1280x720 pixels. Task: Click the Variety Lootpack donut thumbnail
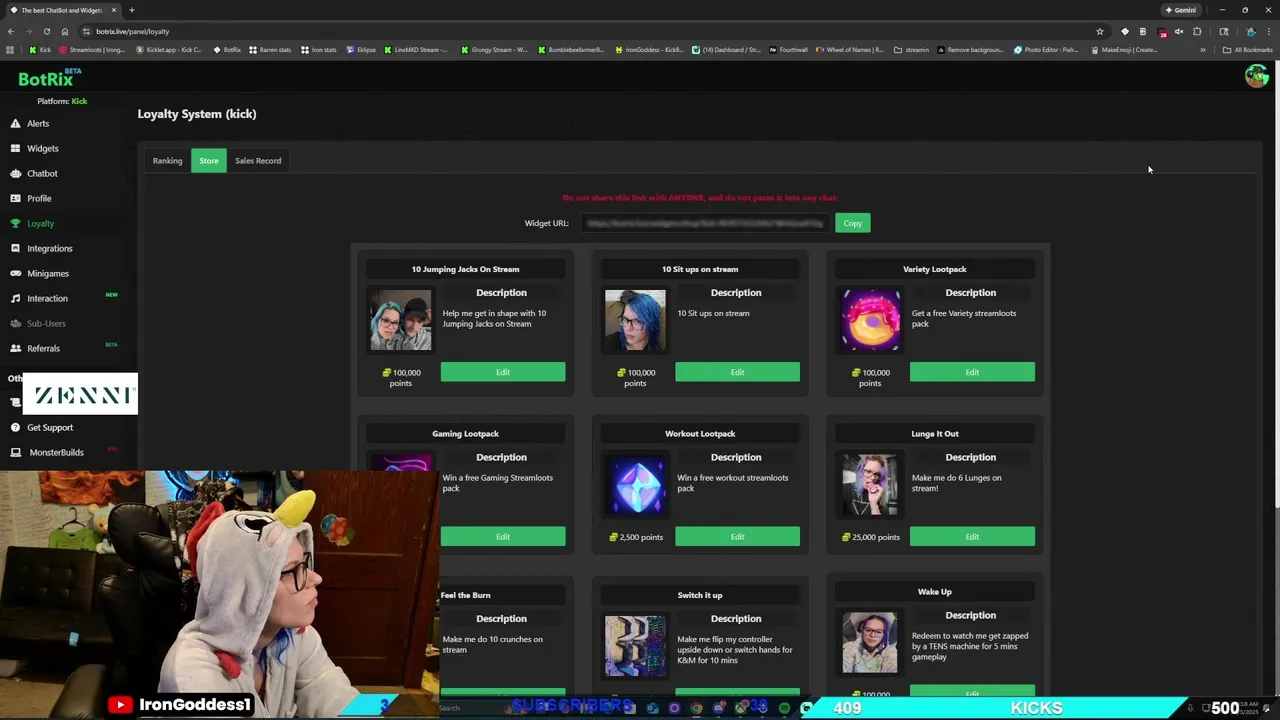pos(870,320)
